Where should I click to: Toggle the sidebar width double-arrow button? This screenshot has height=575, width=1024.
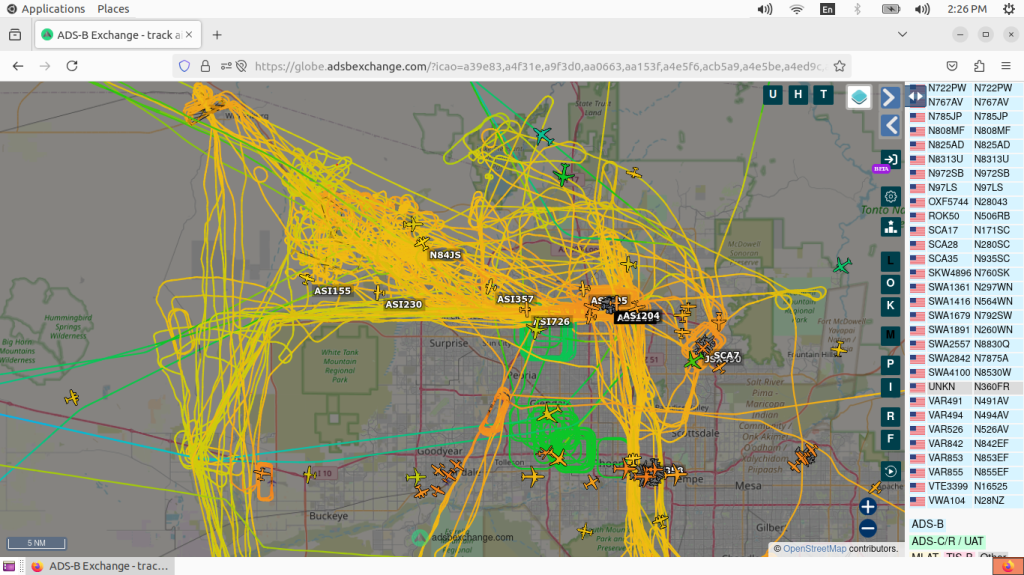[x=916, y=97]
